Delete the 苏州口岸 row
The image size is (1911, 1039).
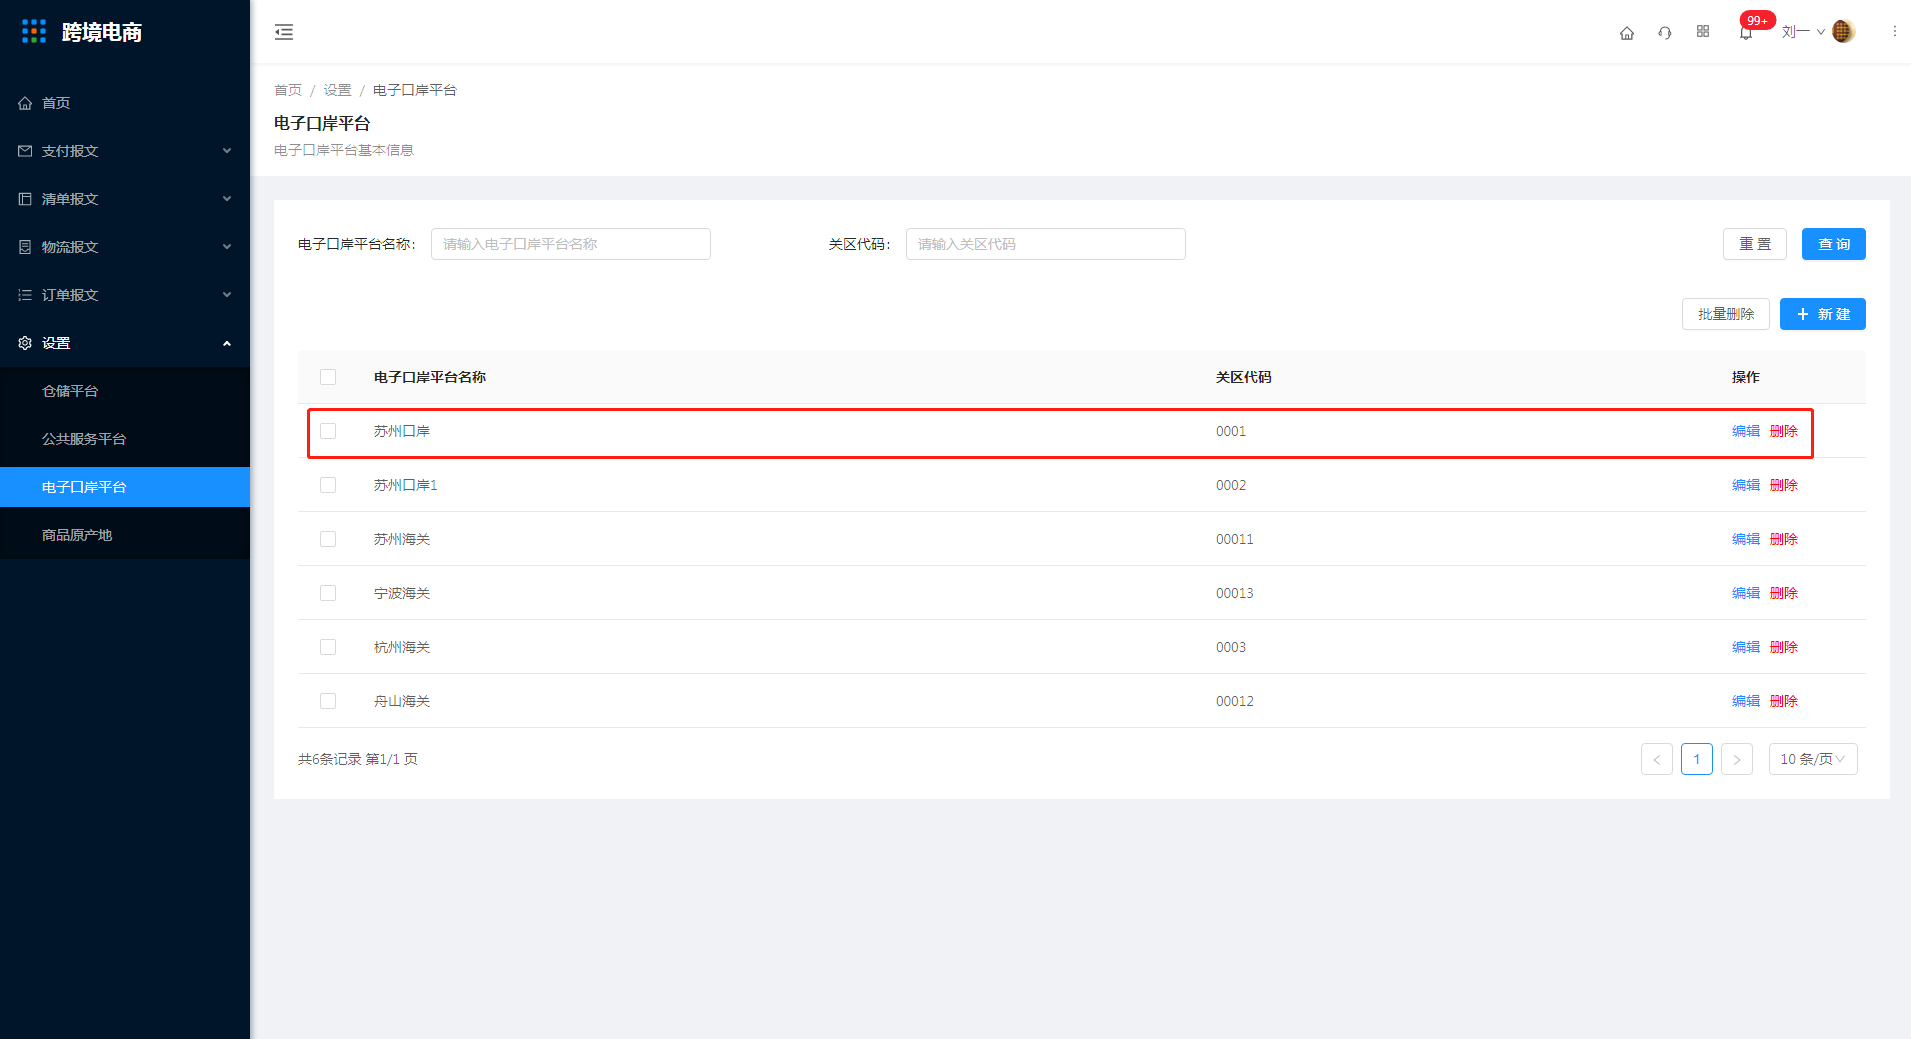click(1784, 431)
